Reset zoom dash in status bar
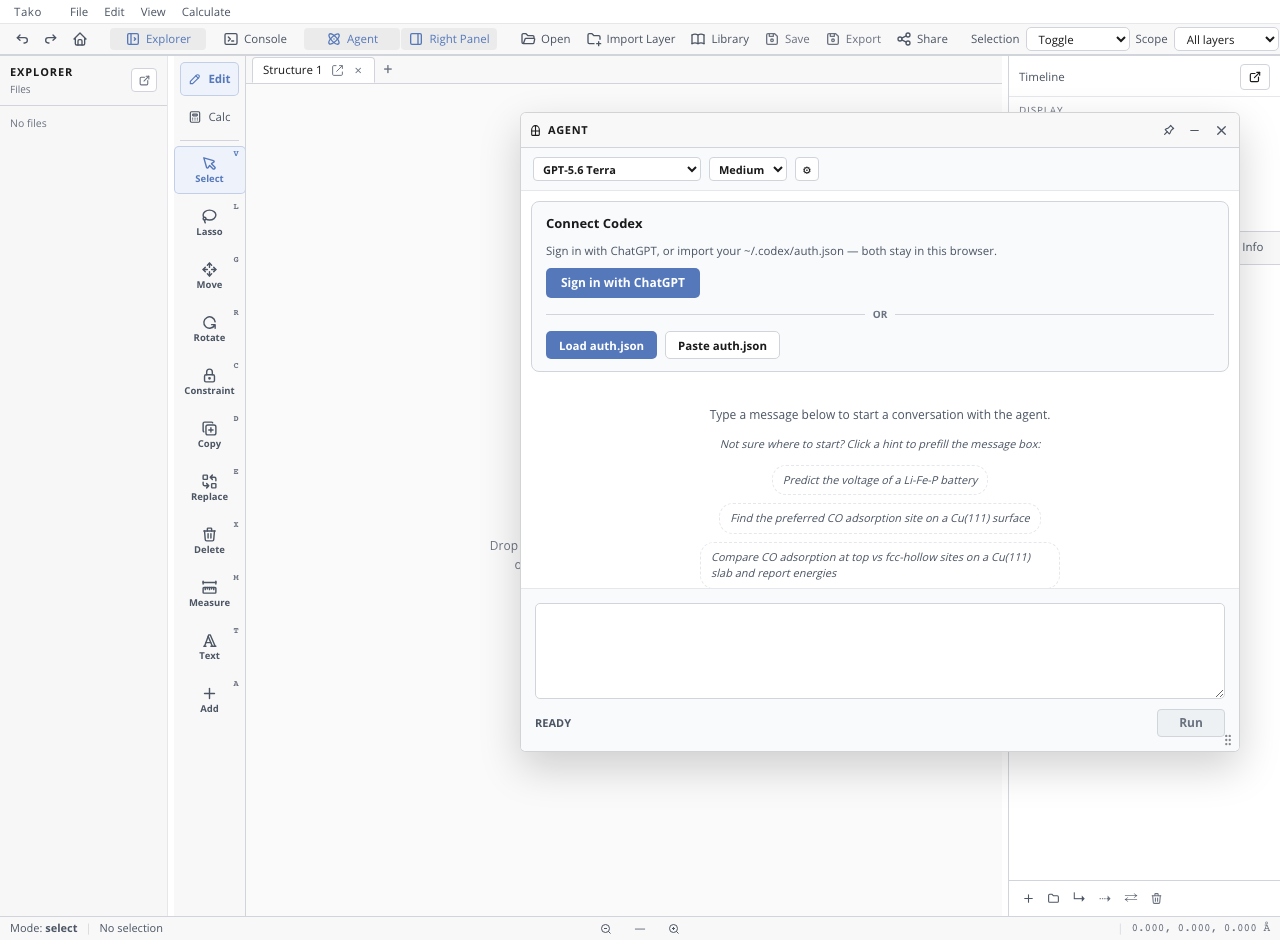 click(640, 928)
